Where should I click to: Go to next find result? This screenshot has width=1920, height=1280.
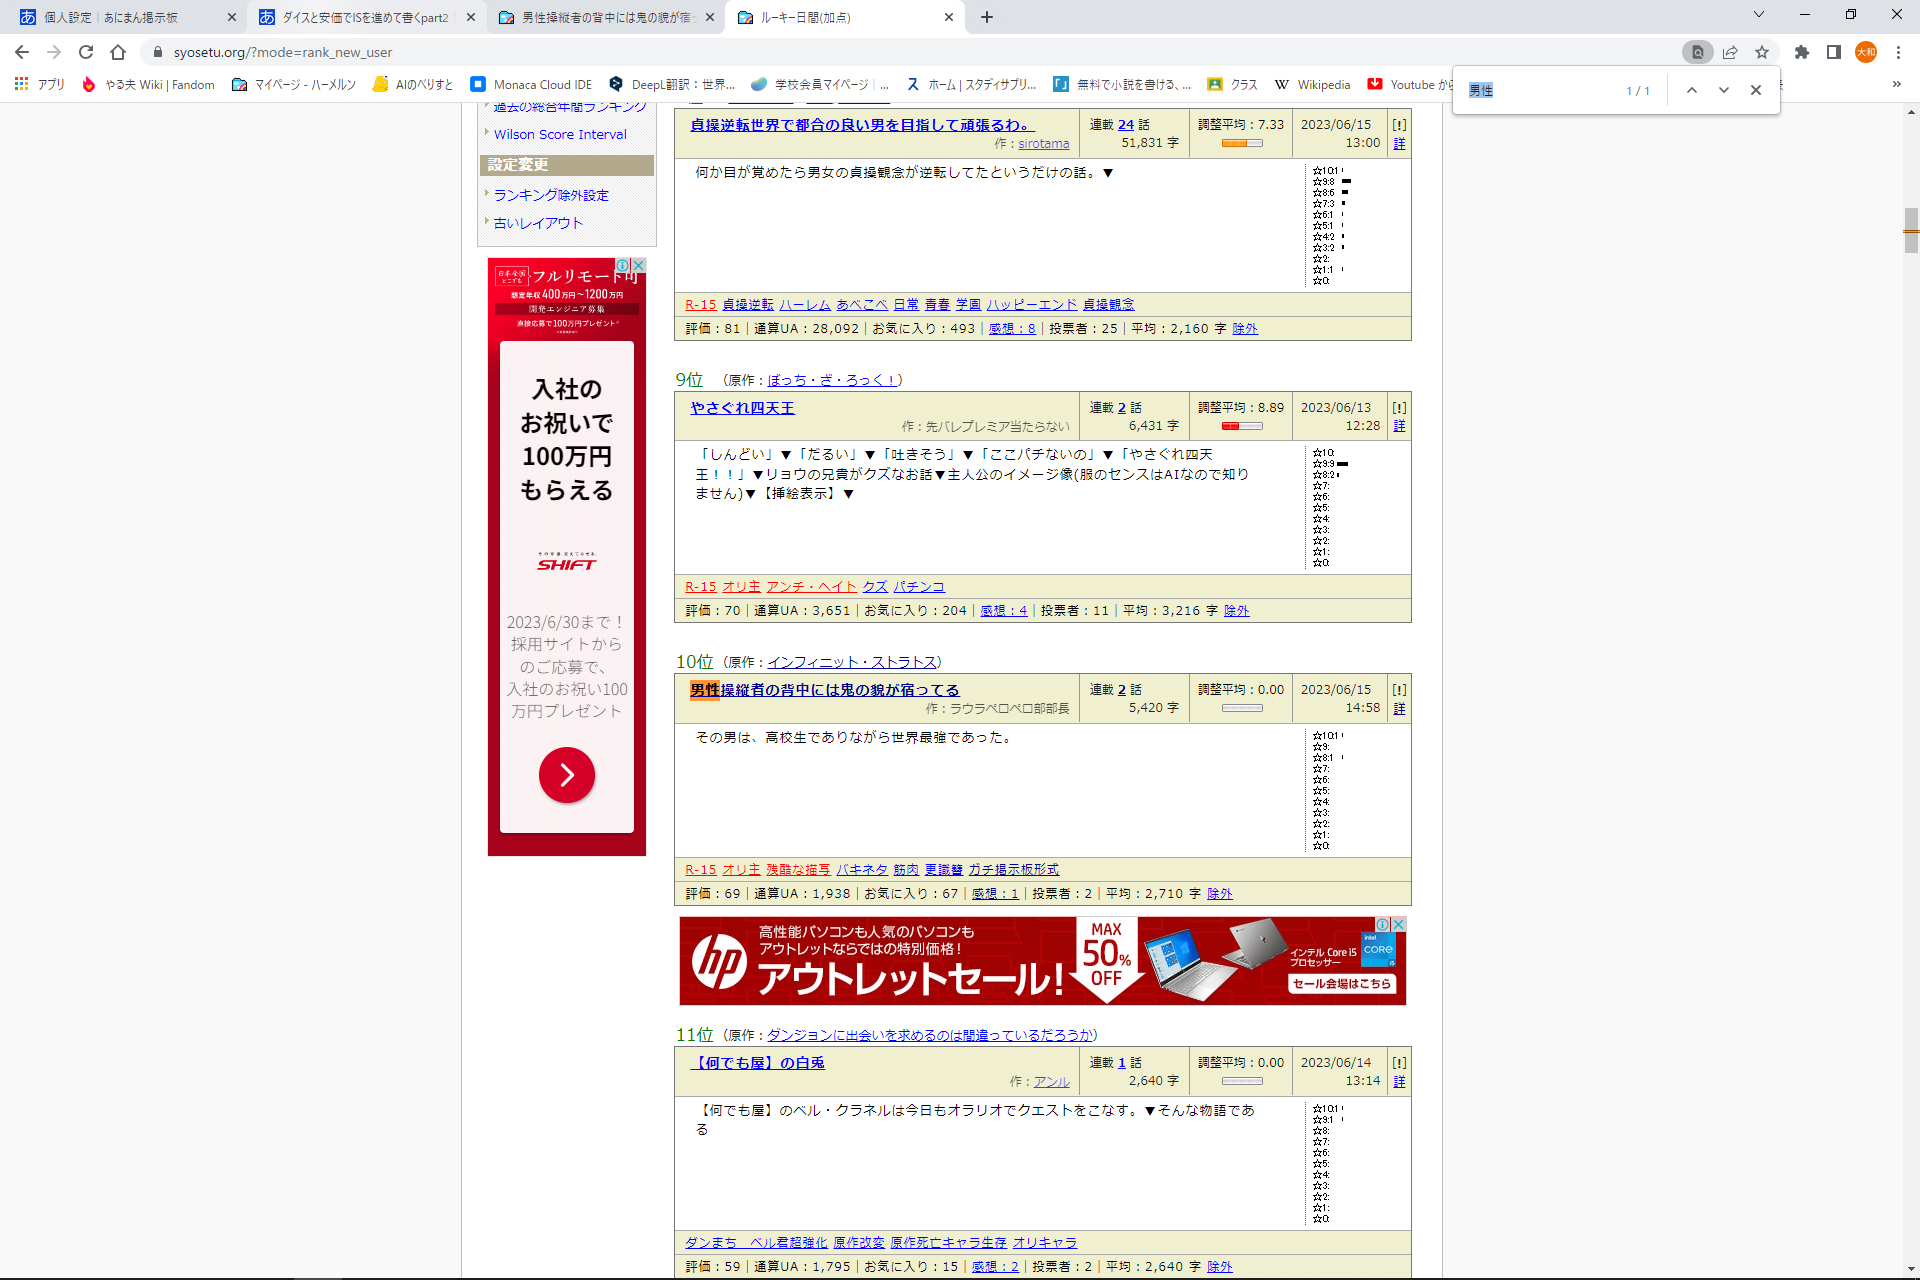1724,90
